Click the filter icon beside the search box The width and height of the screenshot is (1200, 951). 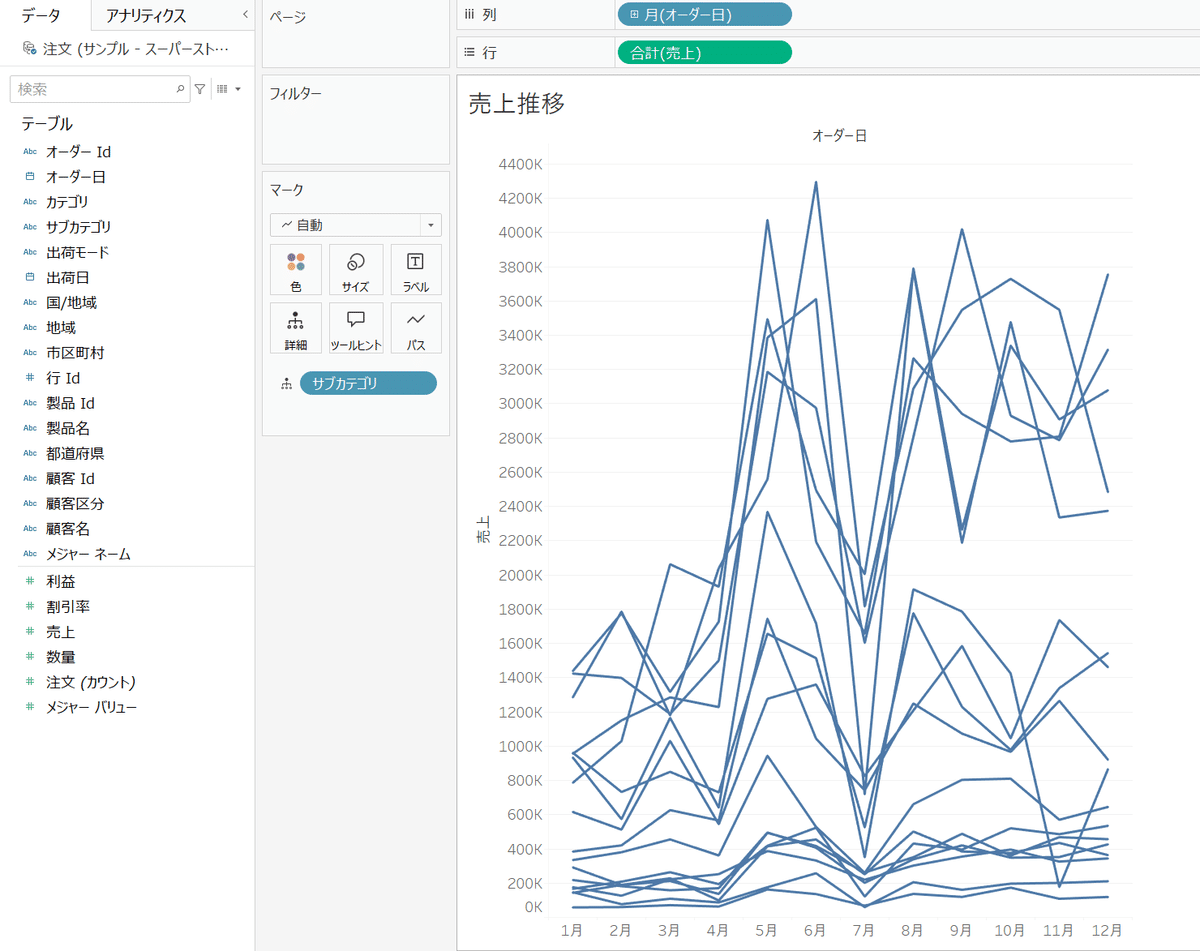pyautogui.click(x=200, y=89)
